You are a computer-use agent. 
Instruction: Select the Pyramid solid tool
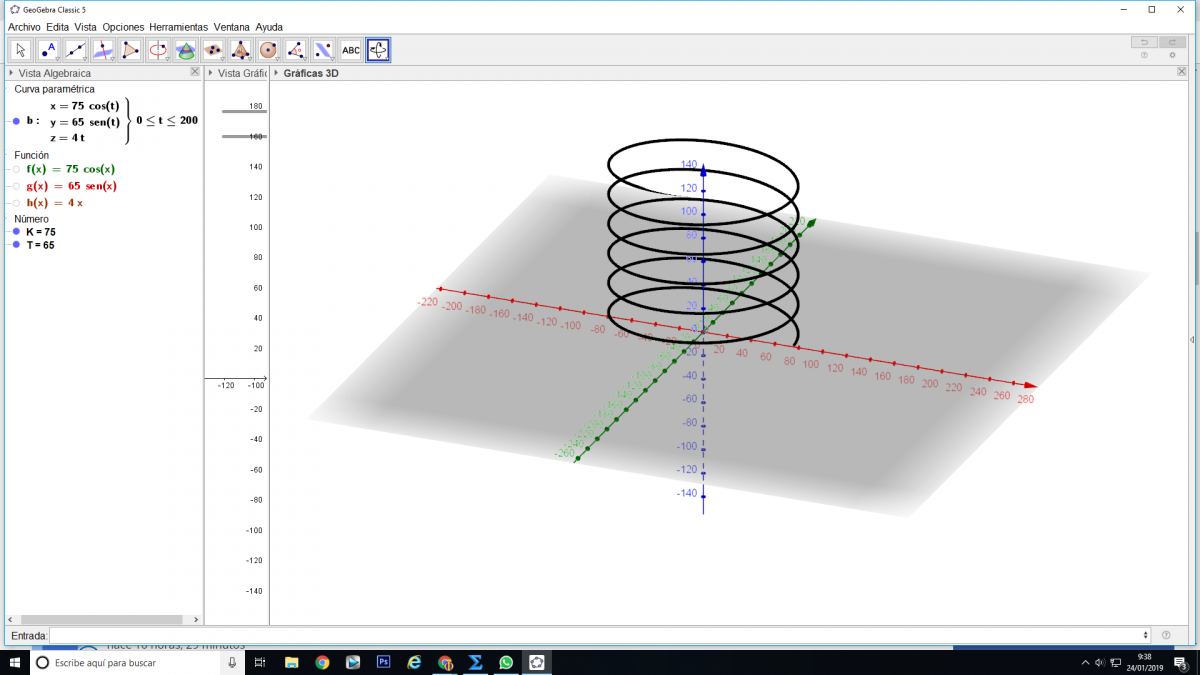(241, 50)
